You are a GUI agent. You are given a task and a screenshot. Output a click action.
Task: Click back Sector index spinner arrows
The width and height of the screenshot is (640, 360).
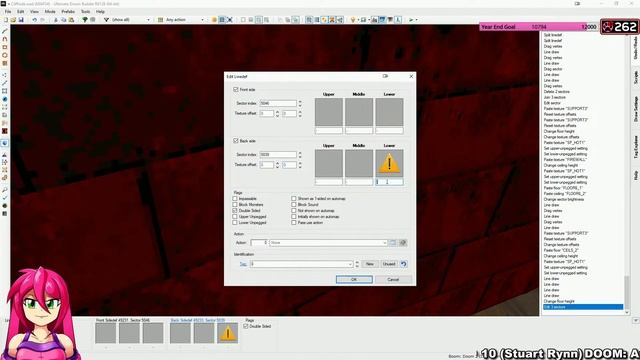click(300, 155)
